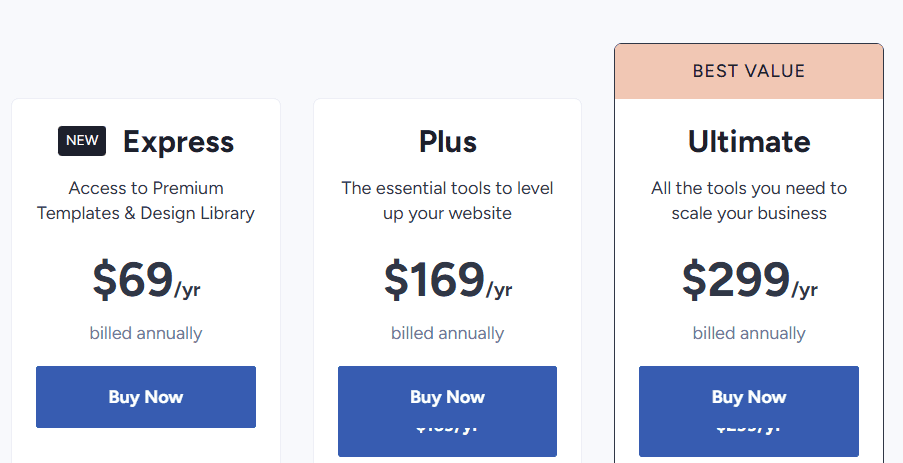Select the $69 price figure
This screenshot has width=903, height=463.
tap(132, 279)
